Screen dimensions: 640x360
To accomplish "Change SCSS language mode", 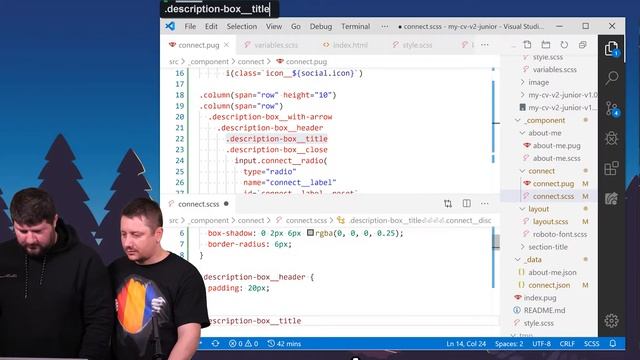I will coord(591,344).
